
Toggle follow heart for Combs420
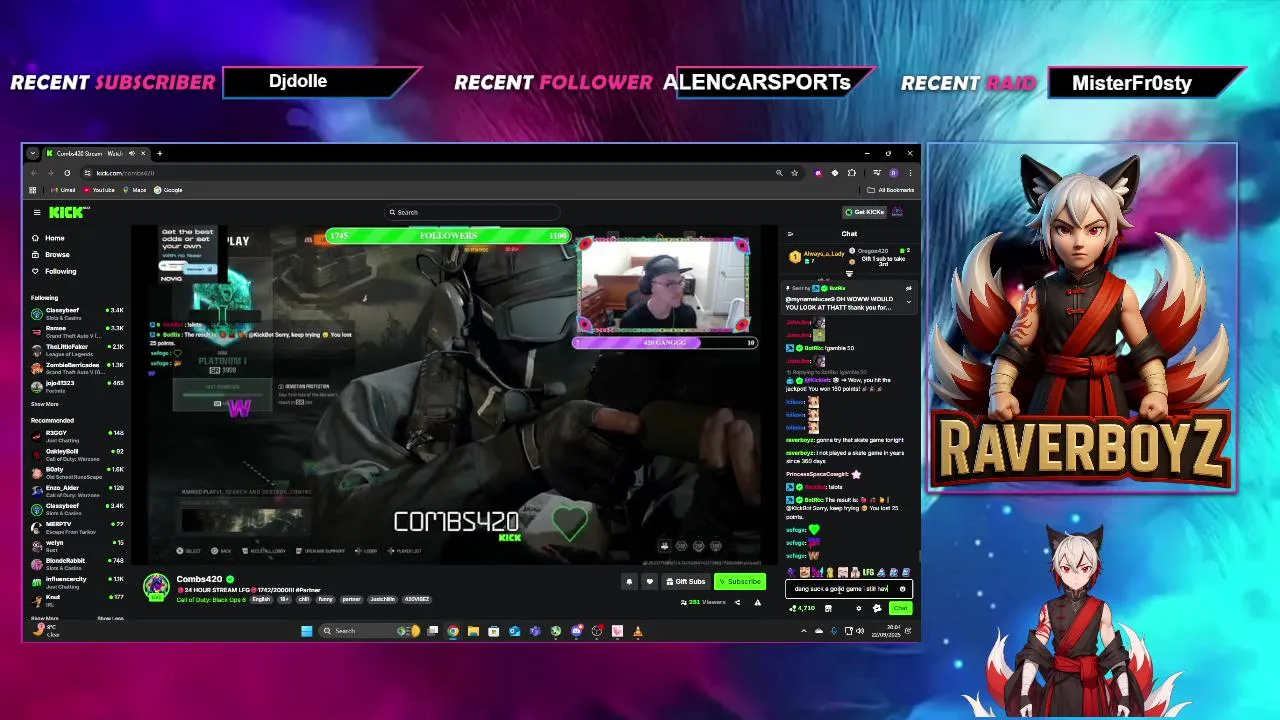click(x=649, y=582)
